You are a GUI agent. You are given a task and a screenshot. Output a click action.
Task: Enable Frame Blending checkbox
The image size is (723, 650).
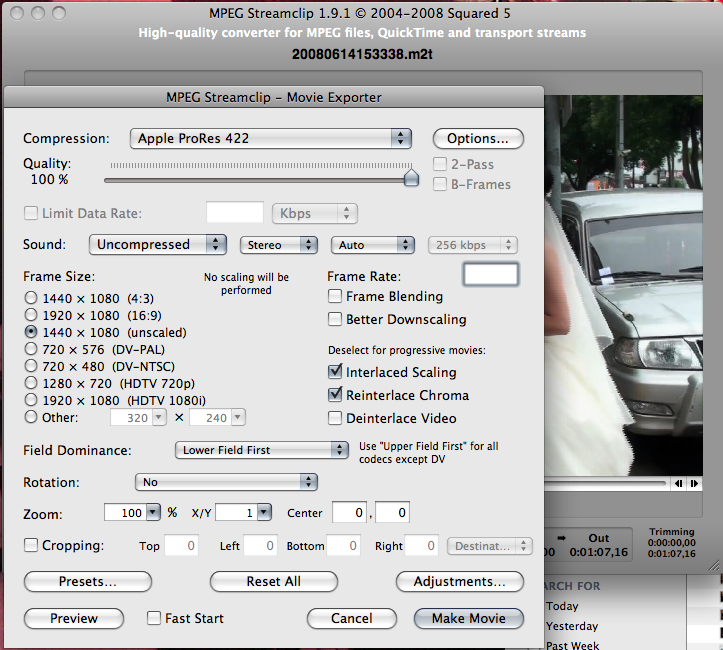(335, 296)
